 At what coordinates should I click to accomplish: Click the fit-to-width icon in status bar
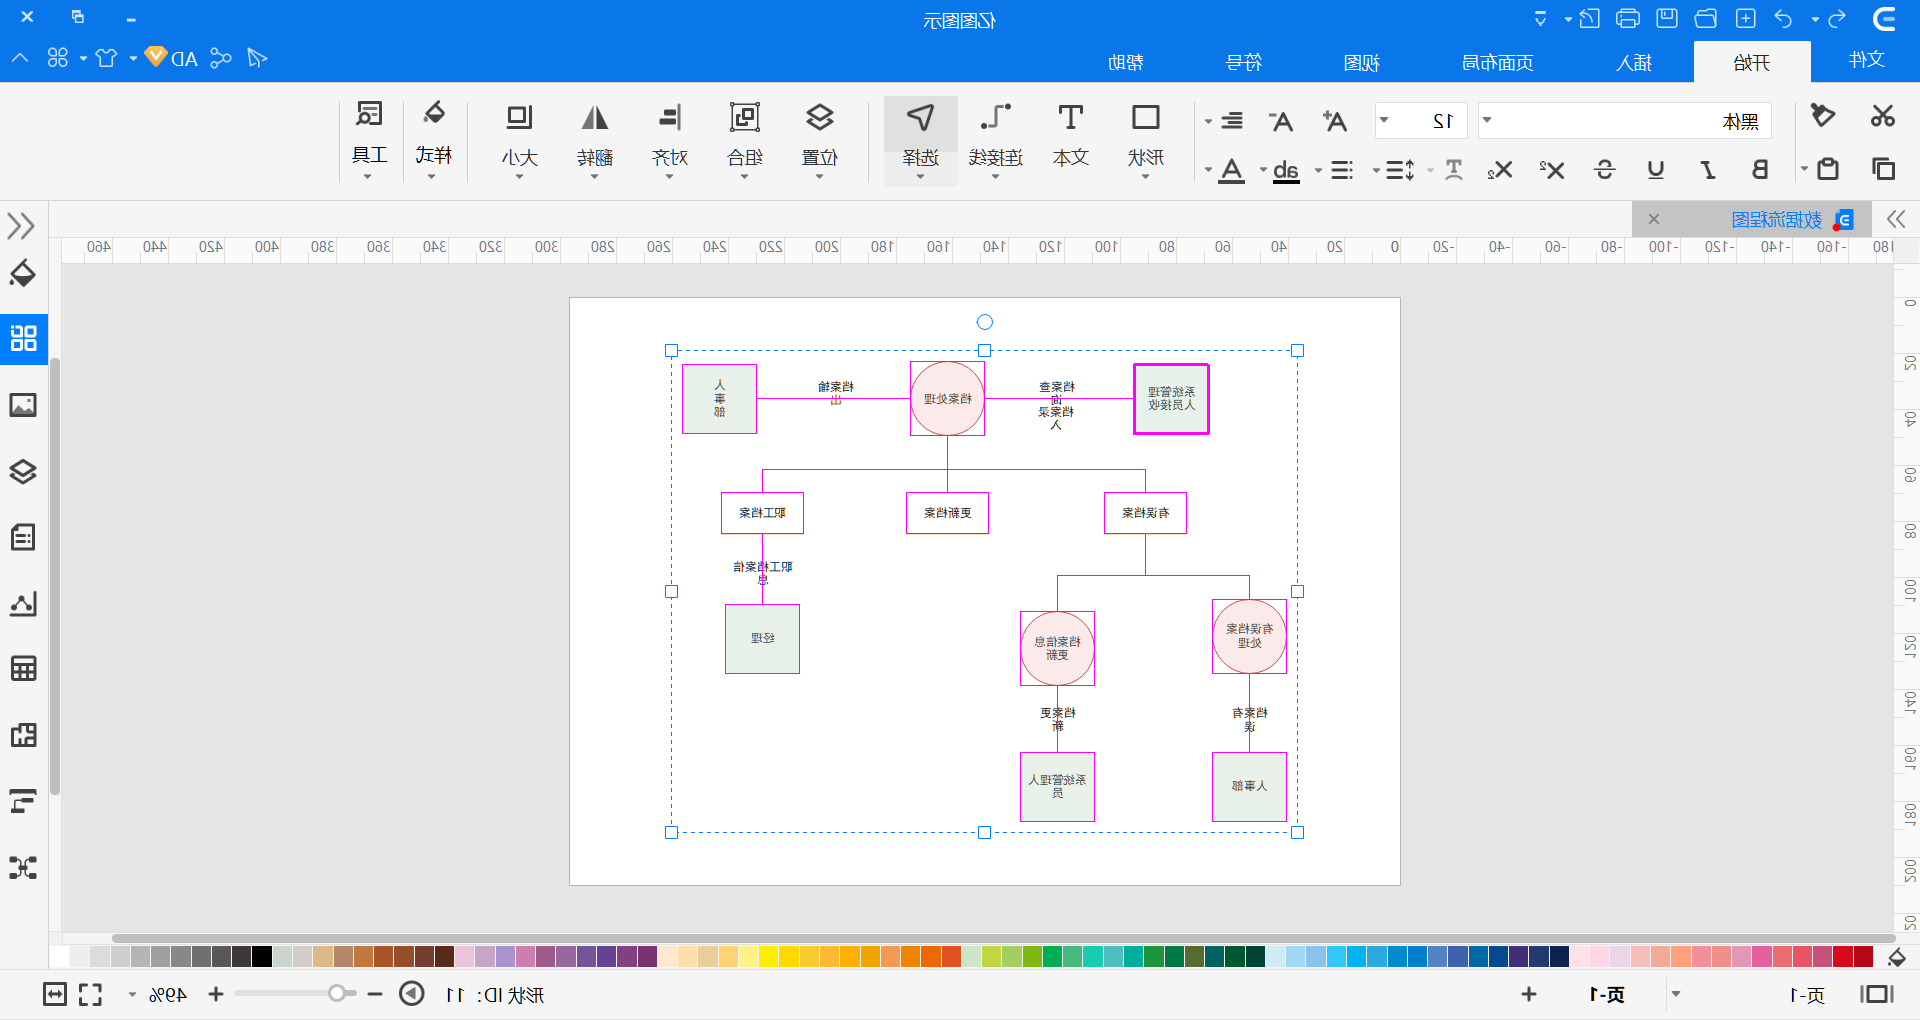click(55, 994)
